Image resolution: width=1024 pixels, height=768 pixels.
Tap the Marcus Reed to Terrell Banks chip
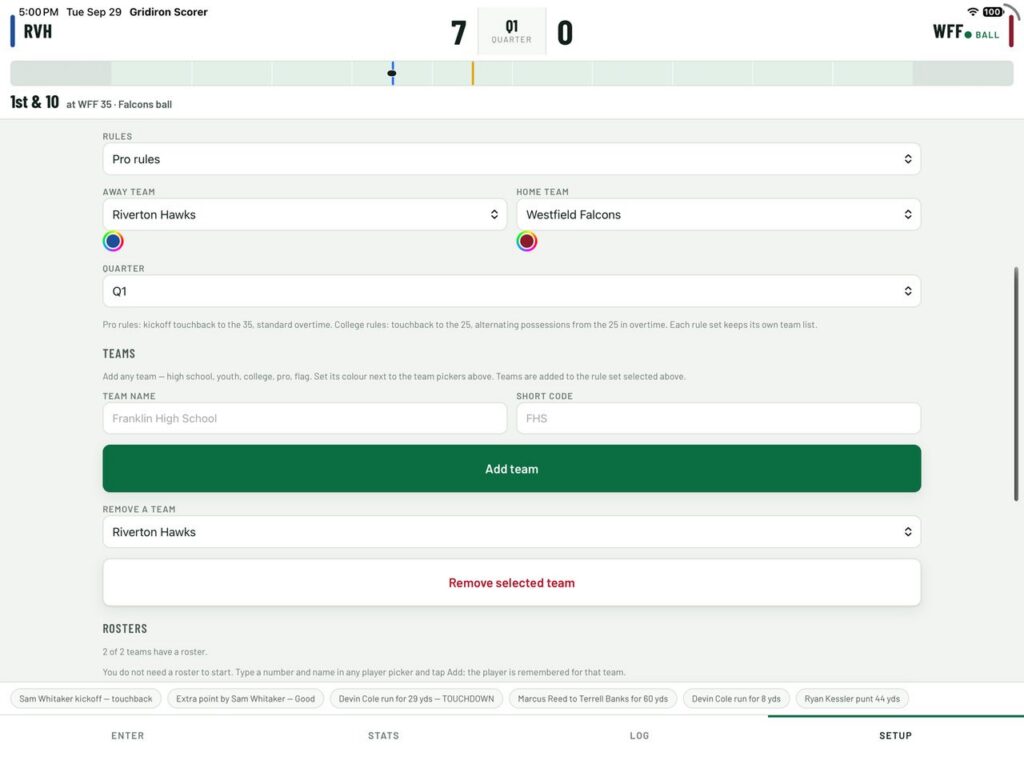point(593,699)
